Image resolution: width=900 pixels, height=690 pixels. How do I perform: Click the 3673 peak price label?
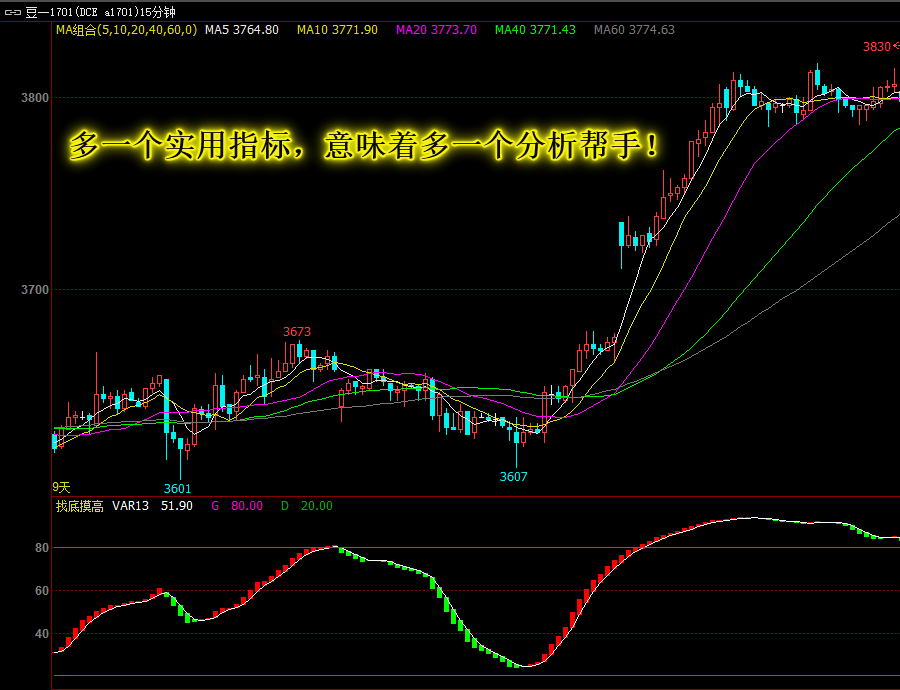297,332
